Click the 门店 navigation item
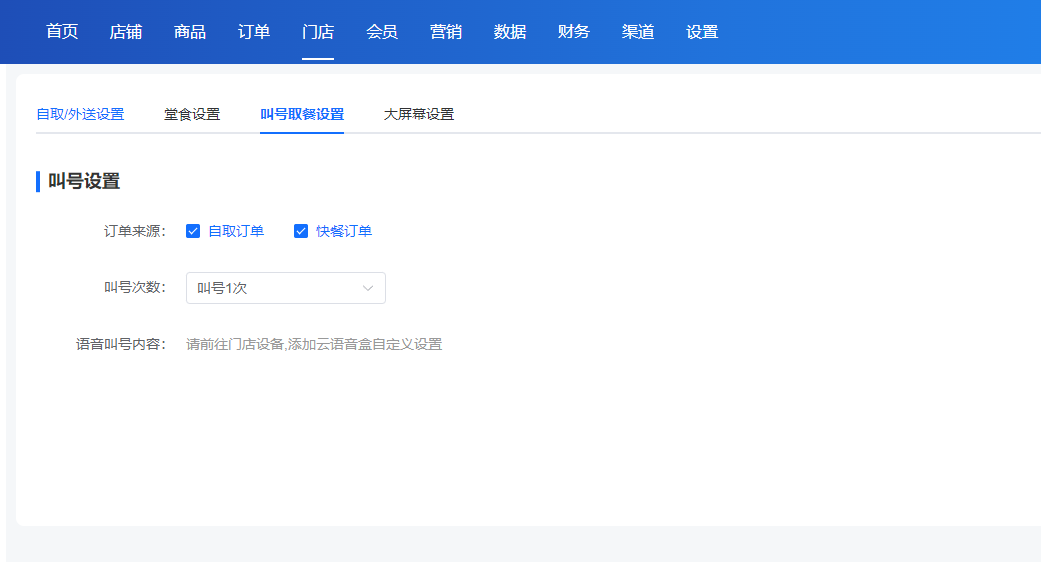Screen dimensions: 1041x562 [x=318, y=32]
